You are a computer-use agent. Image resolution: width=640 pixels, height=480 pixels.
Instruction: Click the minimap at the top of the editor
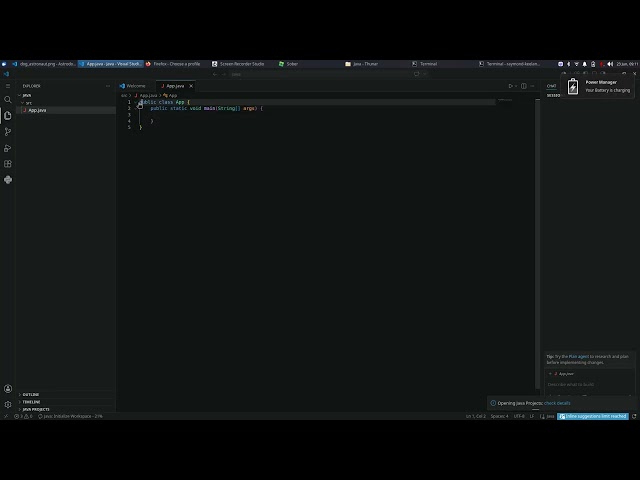pyautogui.click(x=505, y=100)
